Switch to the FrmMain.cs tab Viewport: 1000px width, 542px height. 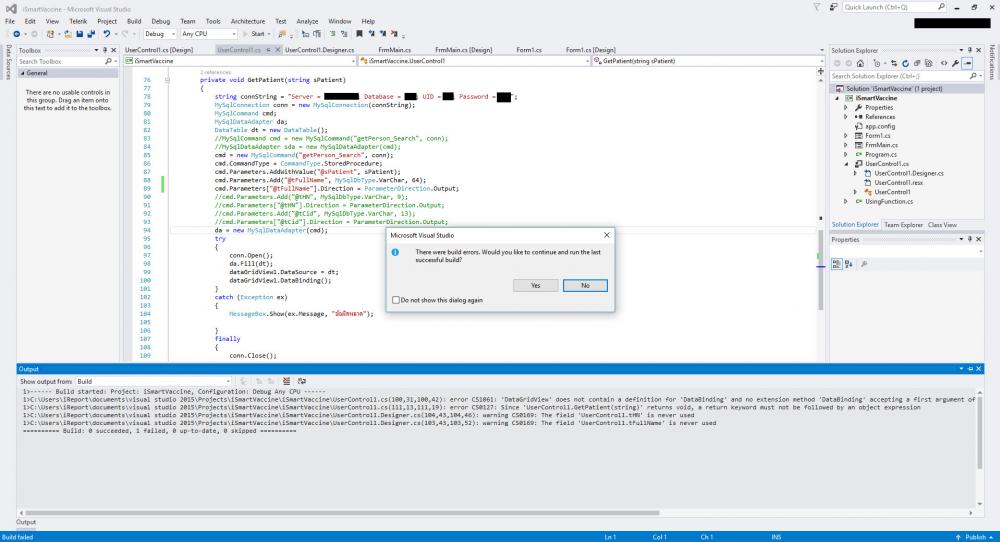[x=396, y=49]
